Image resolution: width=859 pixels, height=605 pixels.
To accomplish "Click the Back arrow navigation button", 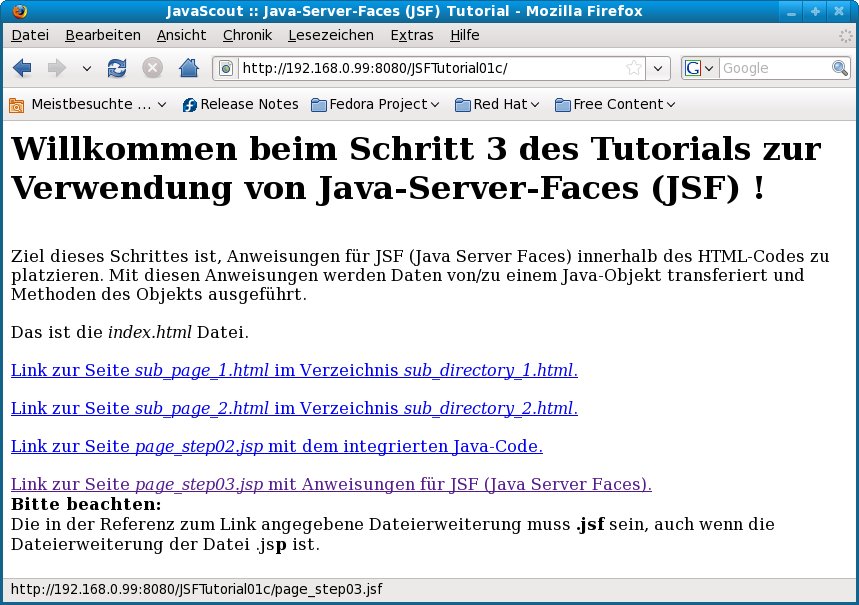I will (x=23, y=68).
